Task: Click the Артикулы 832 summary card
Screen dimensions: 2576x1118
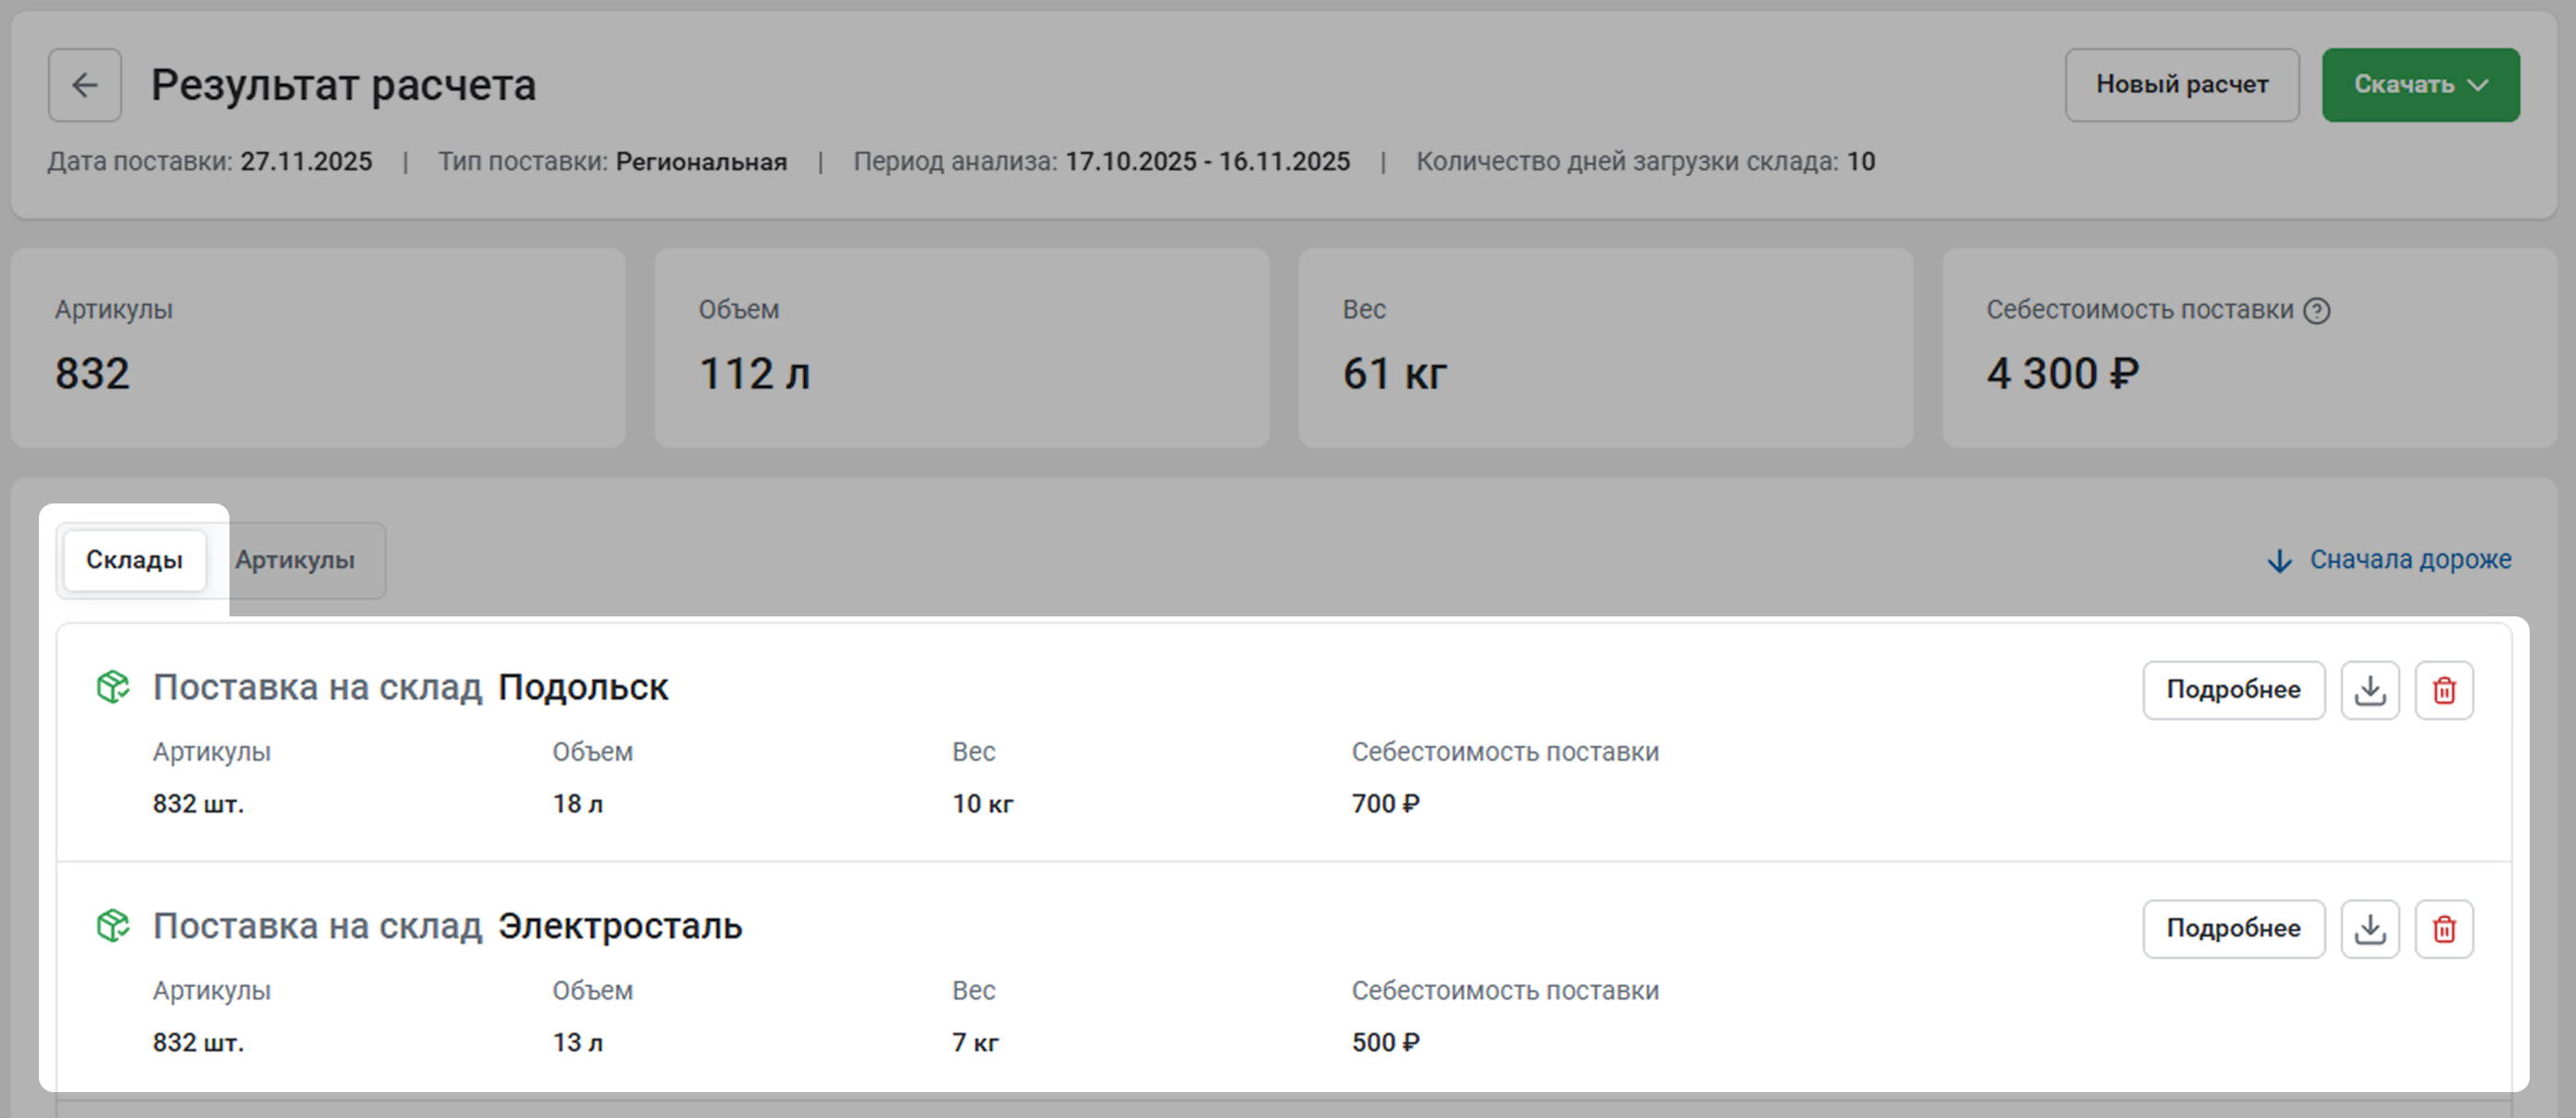Action: [x=318, y=347]
